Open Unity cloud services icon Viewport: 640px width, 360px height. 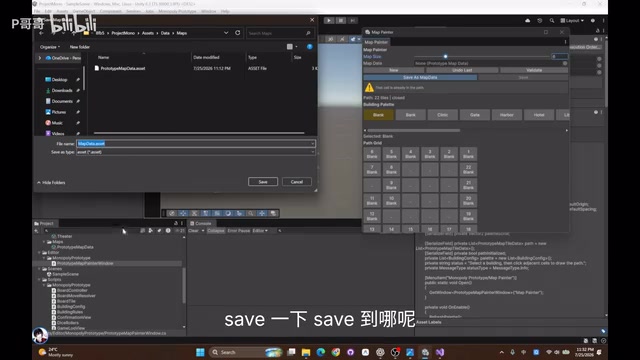[x=527, y=20]
